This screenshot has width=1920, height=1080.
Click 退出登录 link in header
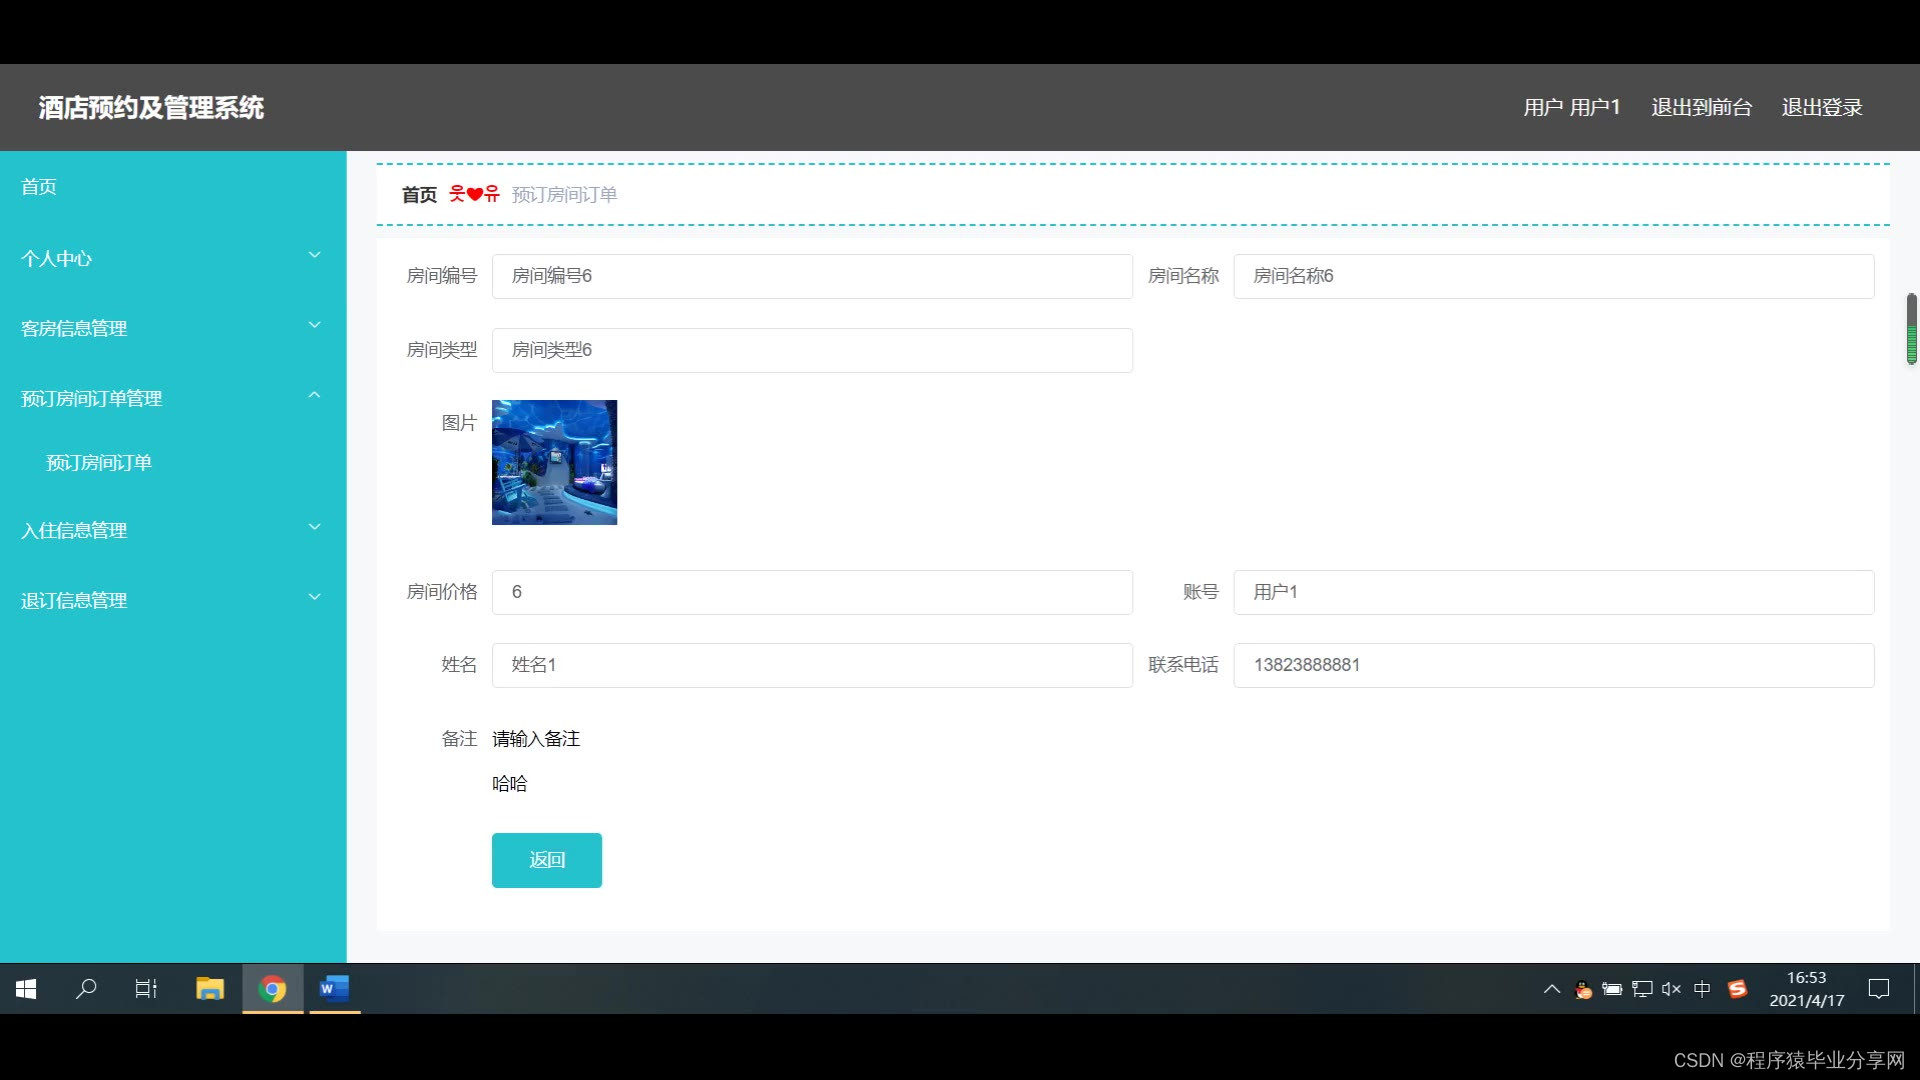(x=1821, y=107)
